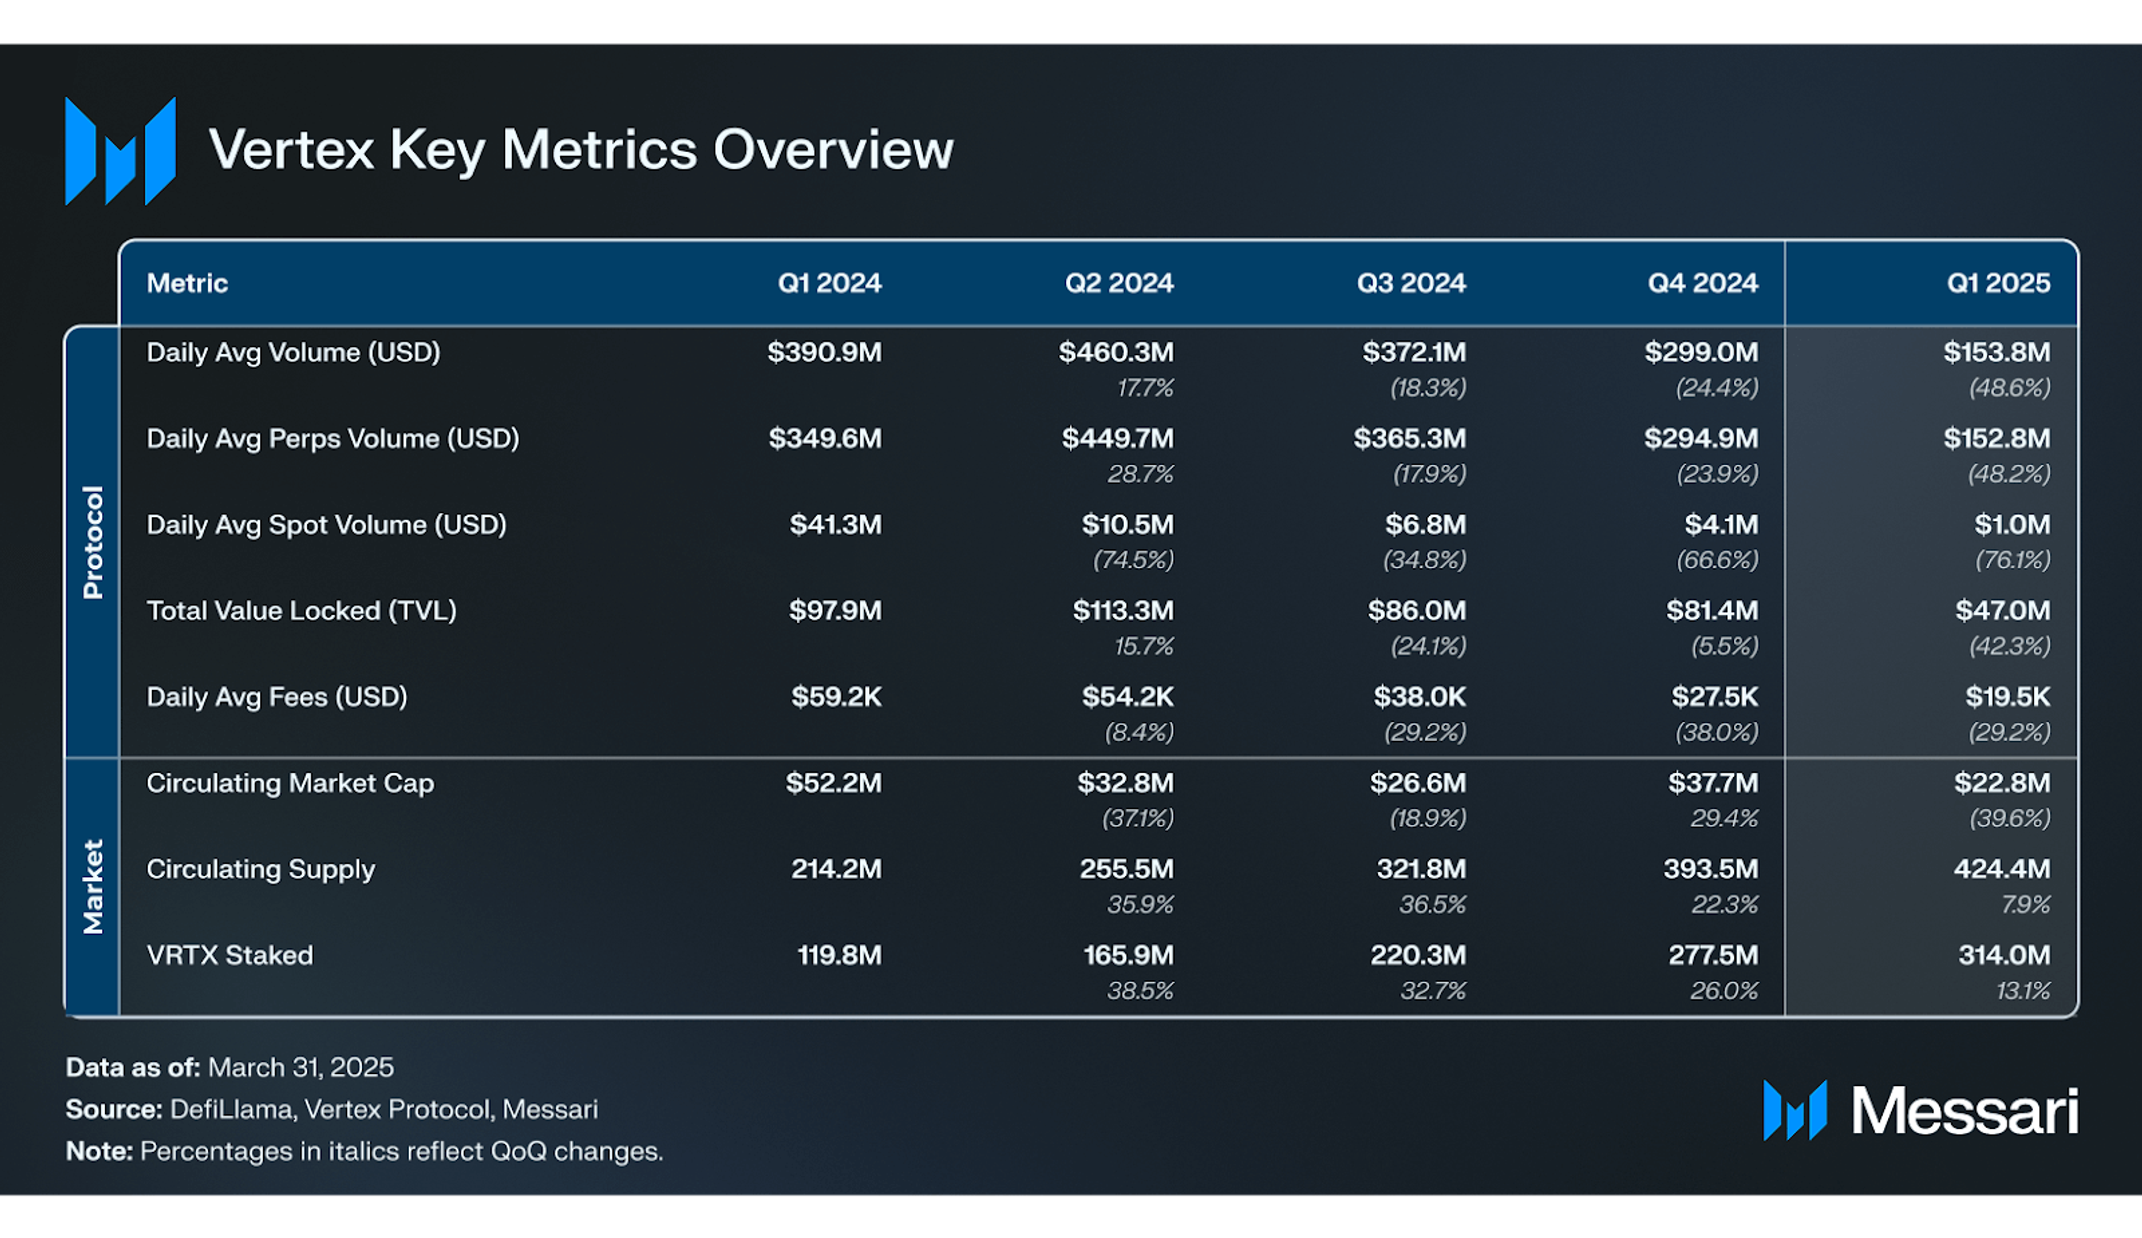
Task: Click the Daily Avg Volume (USD) row label
Action: 293,353
